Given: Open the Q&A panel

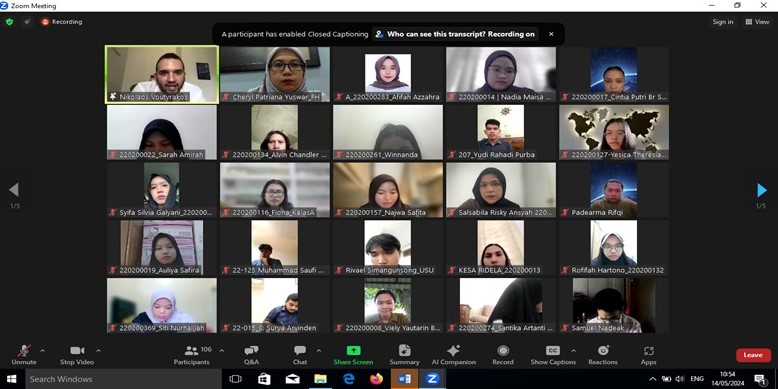Looking at the screenshot, I should pyautogui.click(x=251, y=355).
